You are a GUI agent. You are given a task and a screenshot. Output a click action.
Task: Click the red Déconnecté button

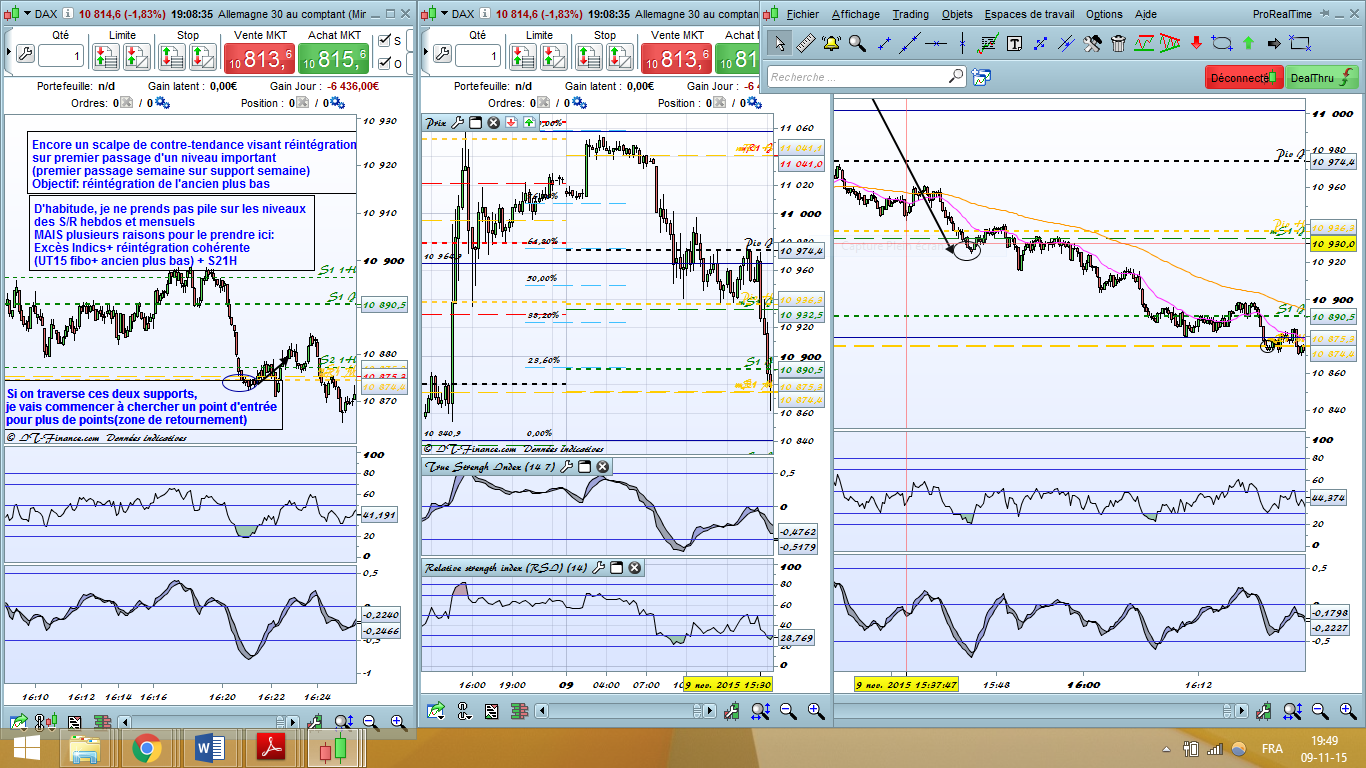coord(1243,77)
